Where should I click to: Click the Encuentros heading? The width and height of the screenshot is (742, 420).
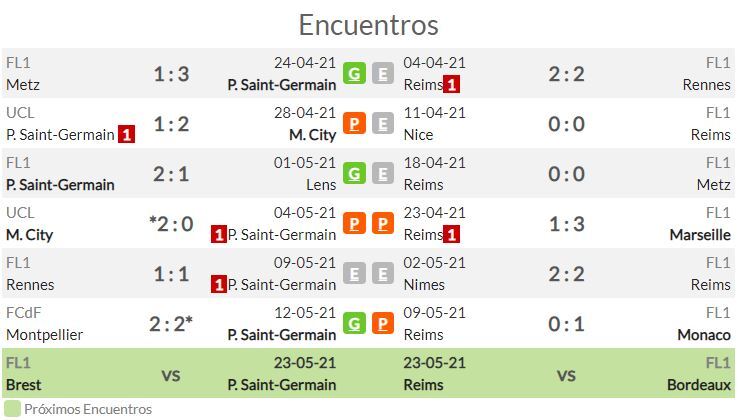pos(369,25)
